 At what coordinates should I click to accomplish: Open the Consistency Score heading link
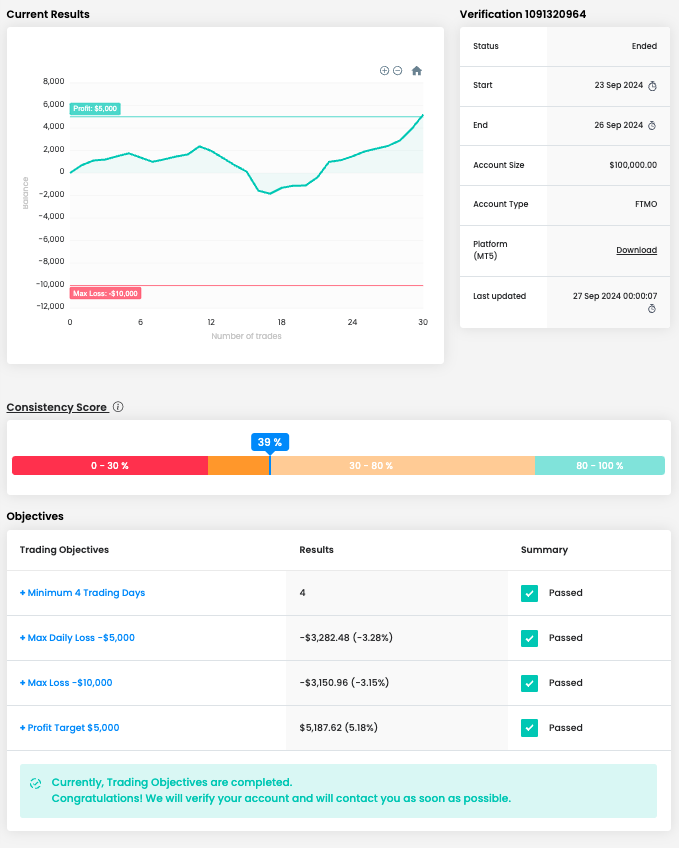[x=57, y=408]
